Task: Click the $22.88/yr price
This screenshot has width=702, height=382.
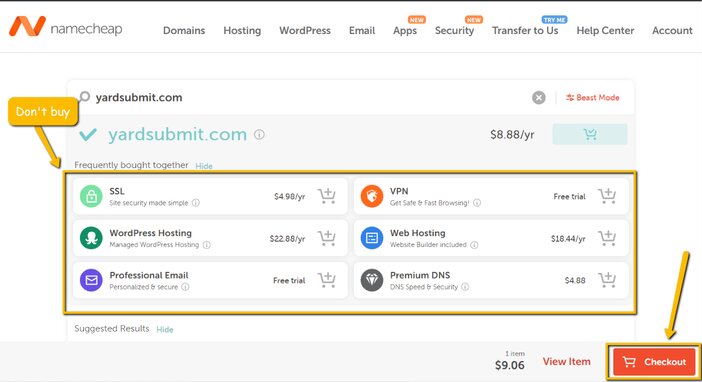Action: (x=287, y=239)
